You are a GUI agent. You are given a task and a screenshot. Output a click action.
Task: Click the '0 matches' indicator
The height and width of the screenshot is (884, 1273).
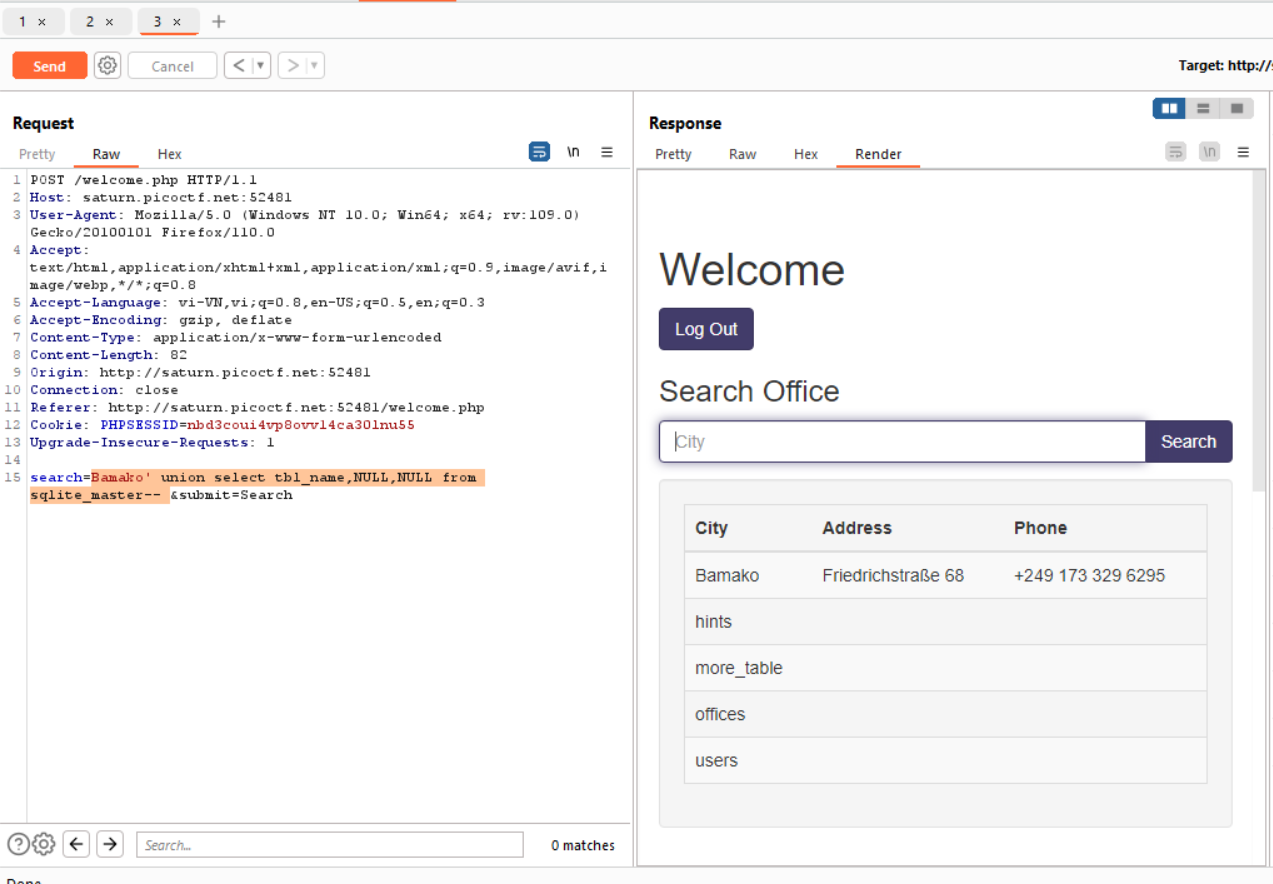[x=583, y=845]
